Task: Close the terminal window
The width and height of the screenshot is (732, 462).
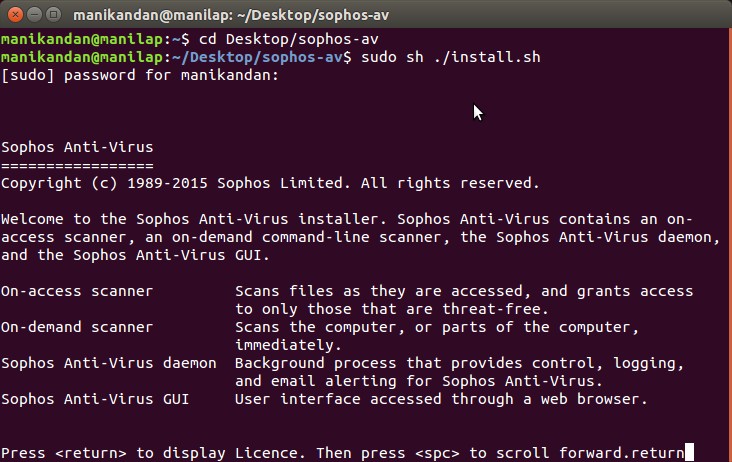Action: point(15,14)
